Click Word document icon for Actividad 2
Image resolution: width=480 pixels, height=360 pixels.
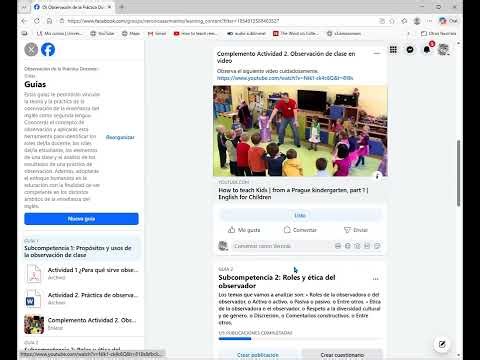[x=34, y=299]
